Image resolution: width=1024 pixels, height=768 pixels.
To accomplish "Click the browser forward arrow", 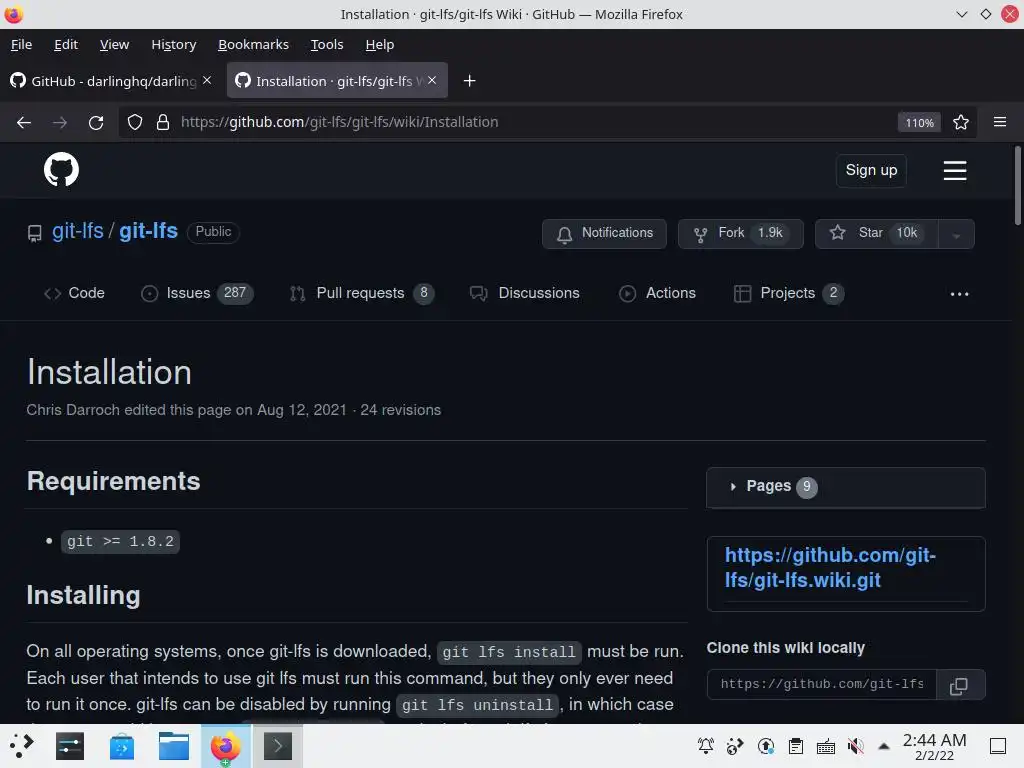I will point(59,122).
